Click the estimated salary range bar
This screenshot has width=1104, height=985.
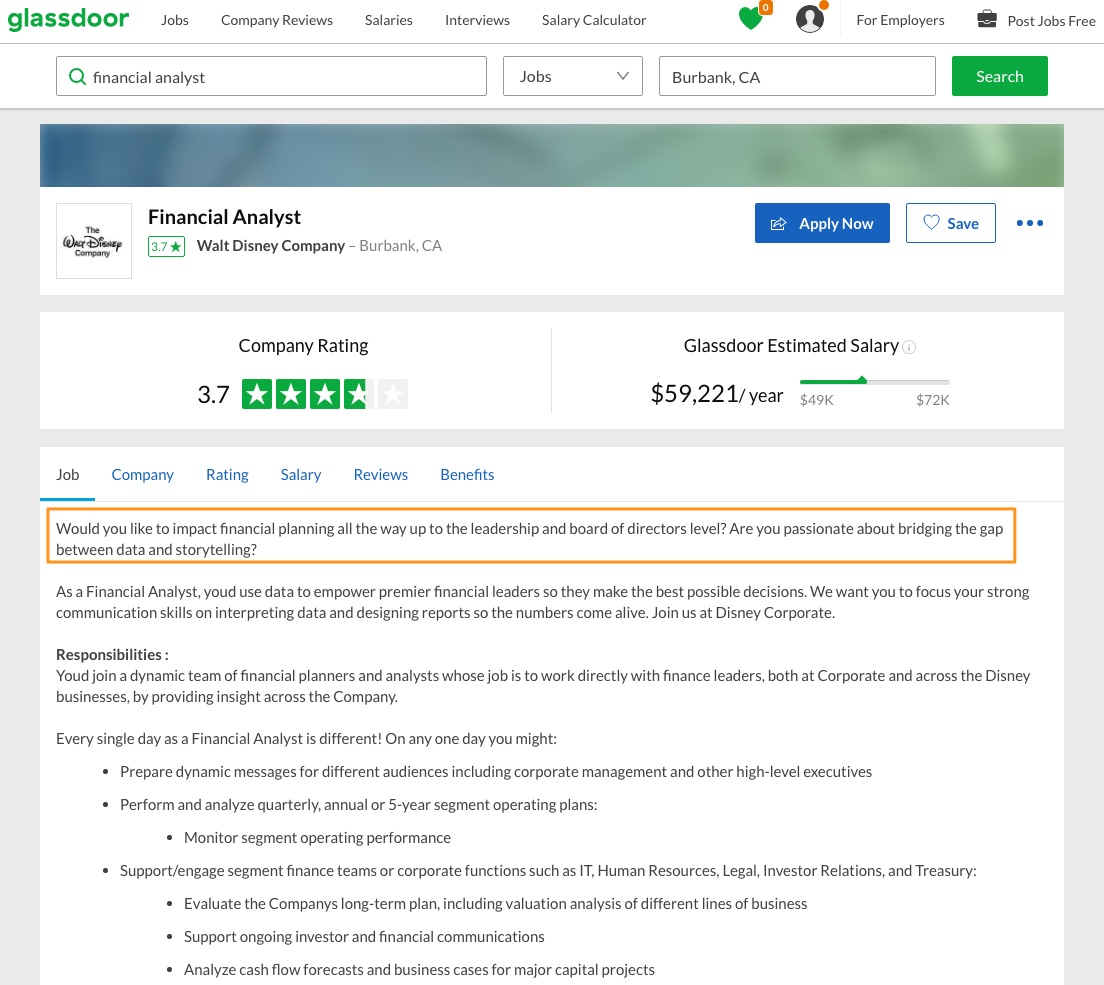874,382
